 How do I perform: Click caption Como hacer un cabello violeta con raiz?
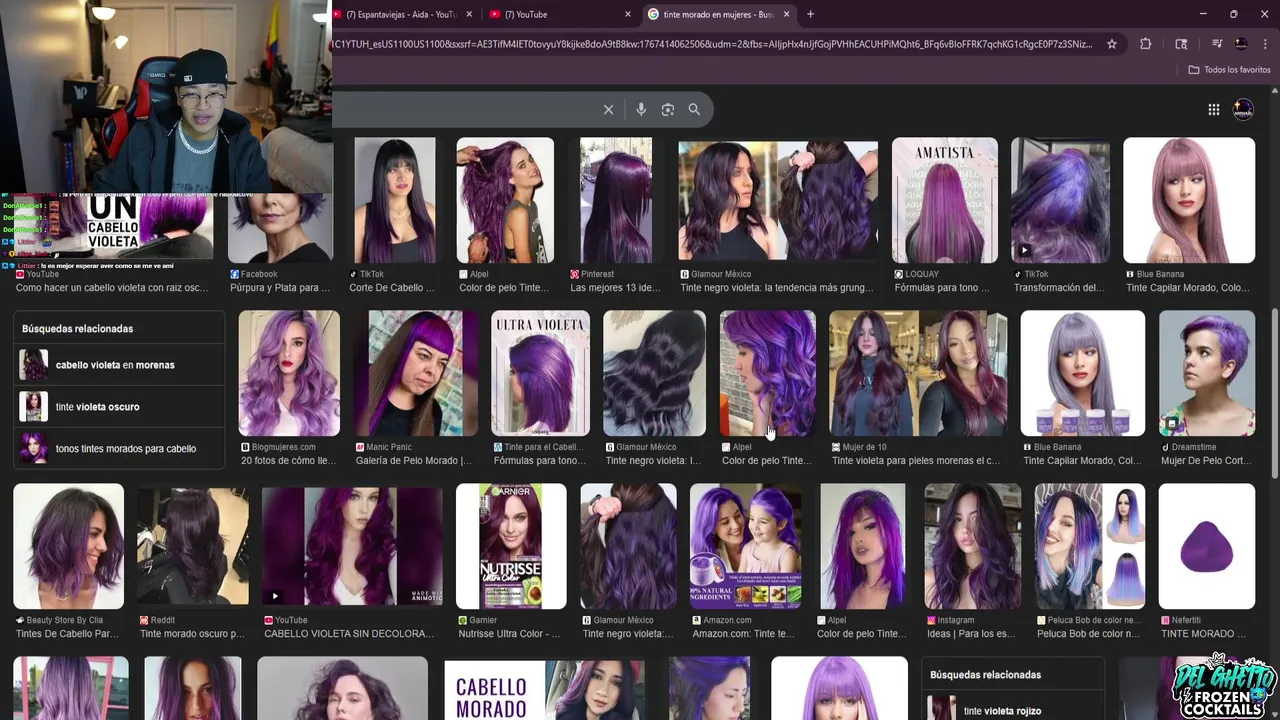click(x=112, y=288)
